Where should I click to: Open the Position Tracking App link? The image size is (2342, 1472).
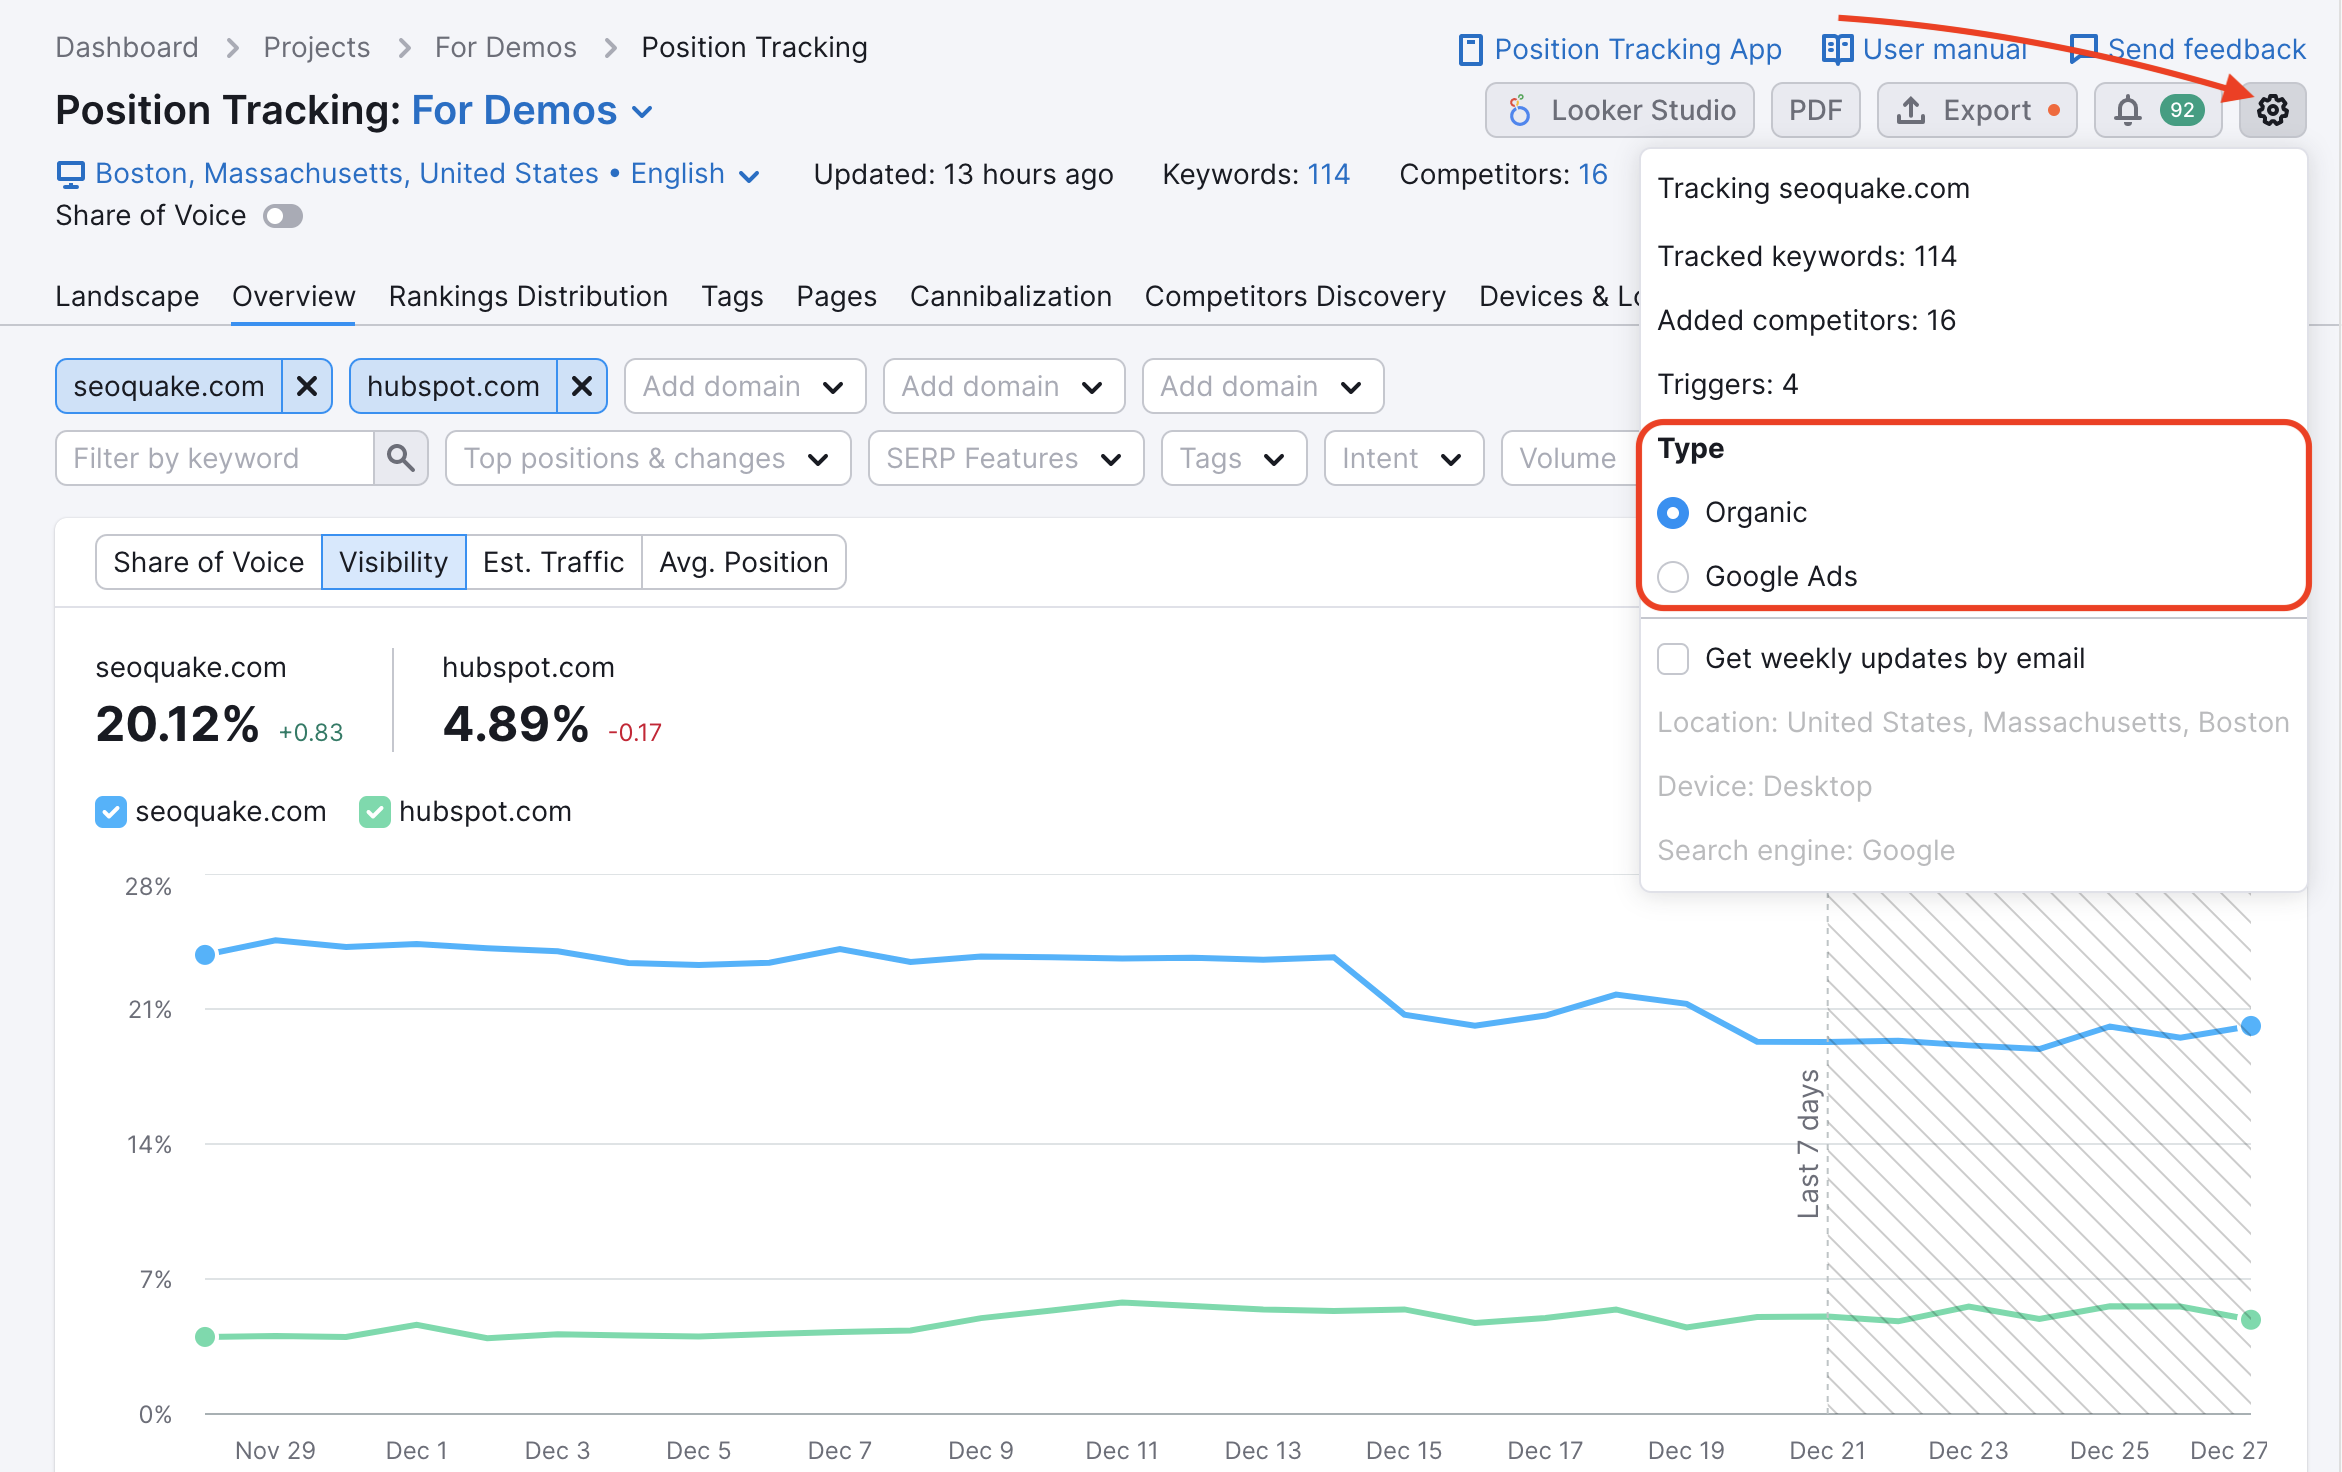click(x=1638, y=49)
